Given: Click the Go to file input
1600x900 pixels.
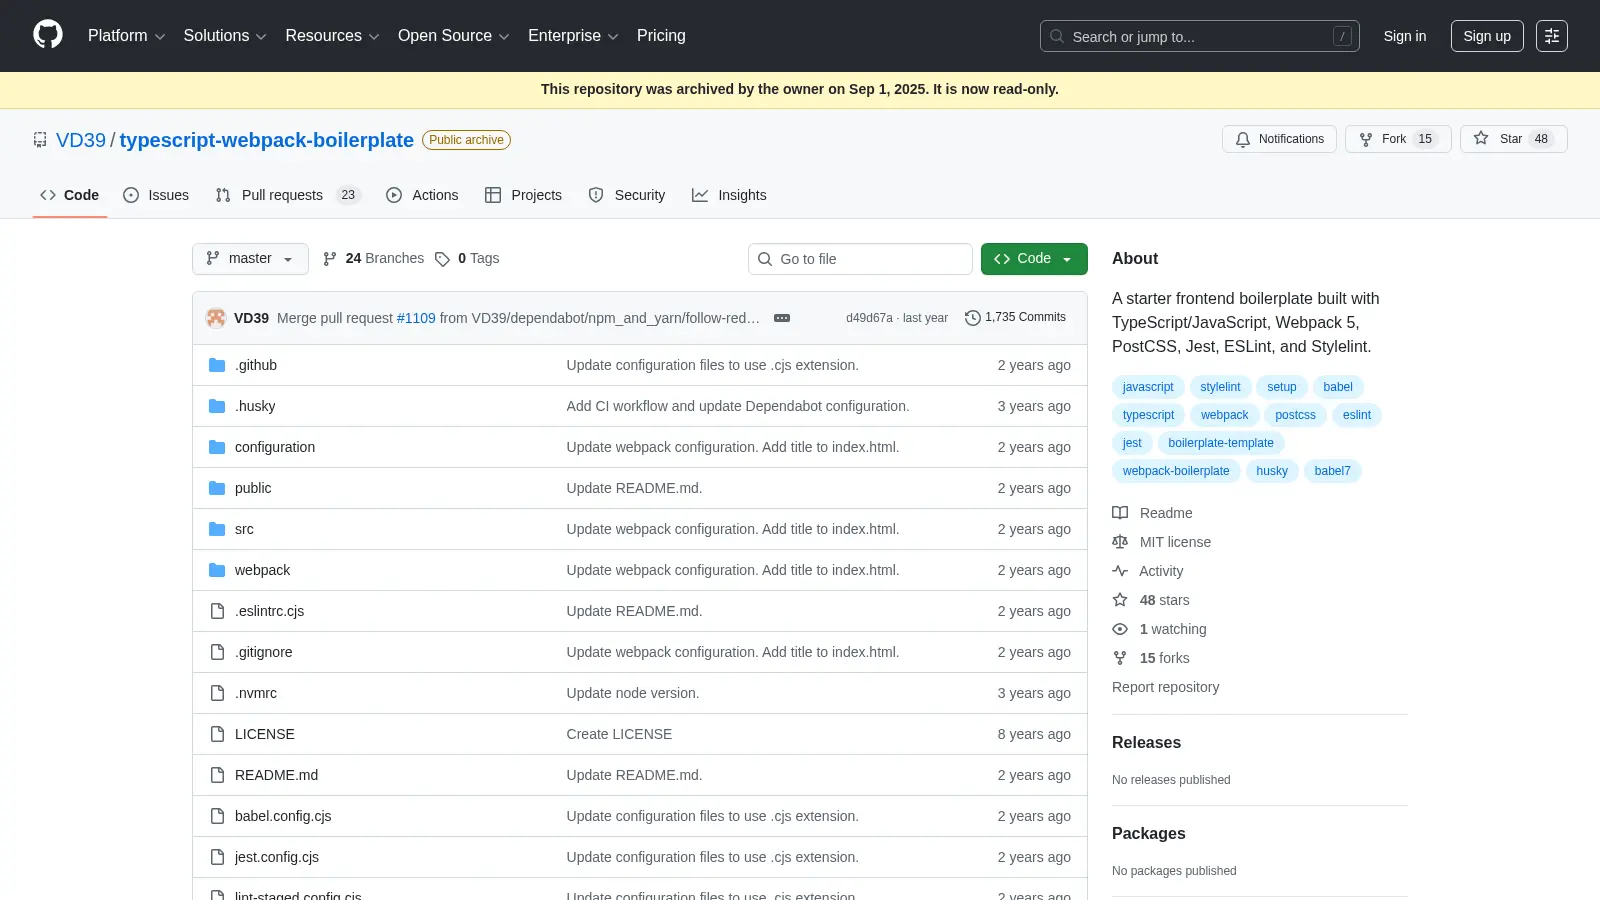Looking at the screenshot, I should (860, 259).
